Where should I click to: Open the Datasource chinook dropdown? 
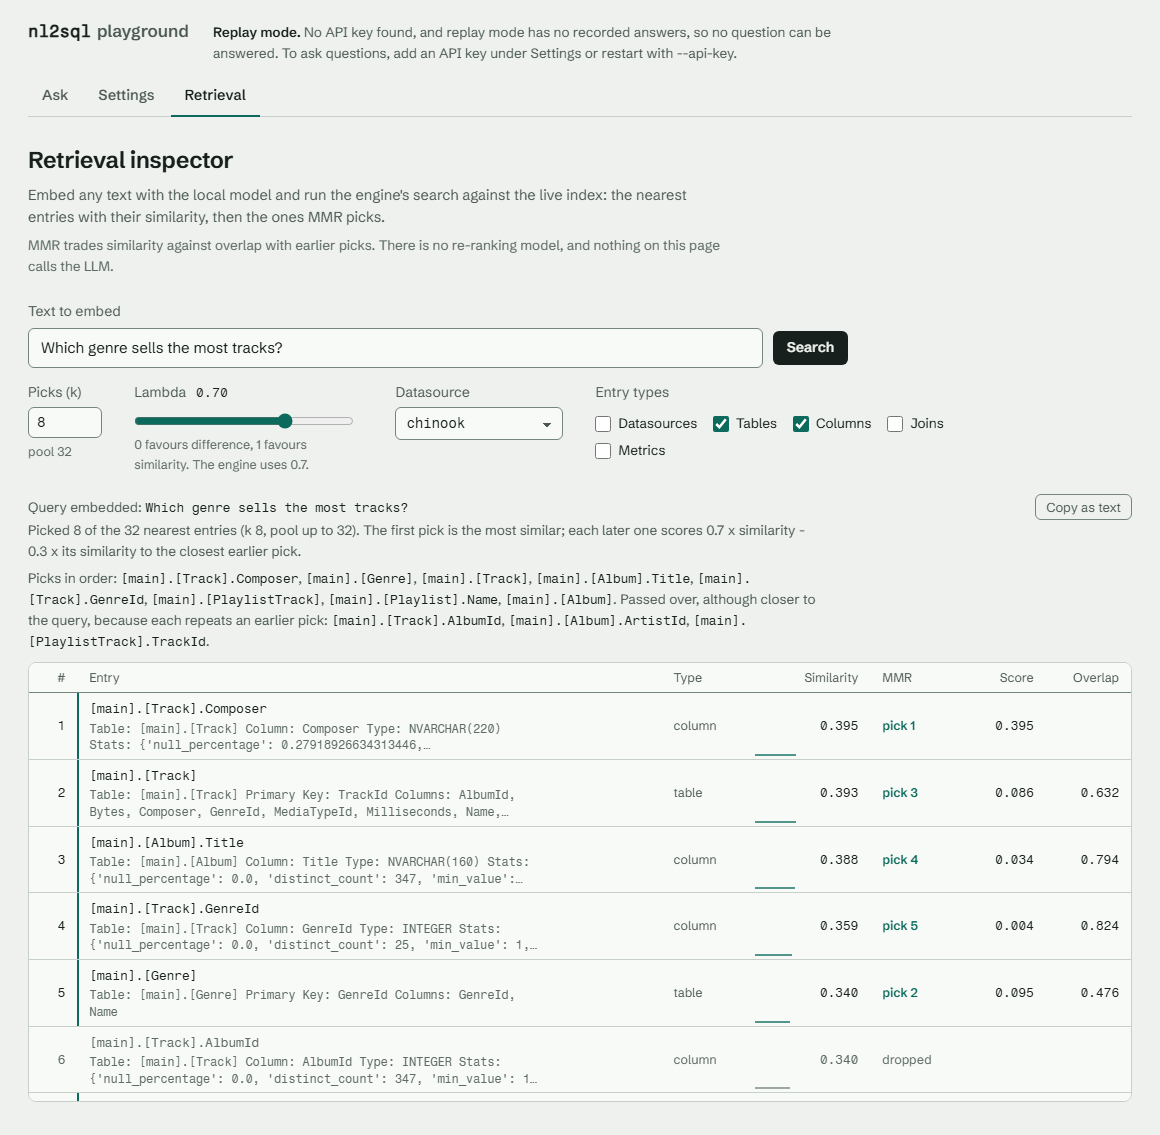(x=479, y=423)
